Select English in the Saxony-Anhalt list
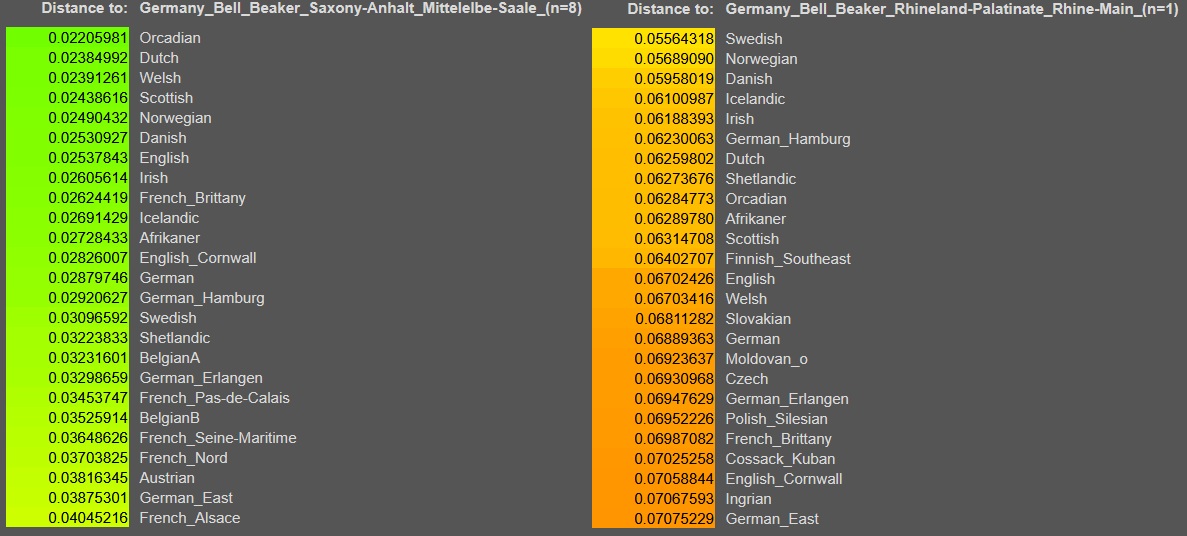The height and width of the screenshot is (536, 1187). click(x=164, y=158)
